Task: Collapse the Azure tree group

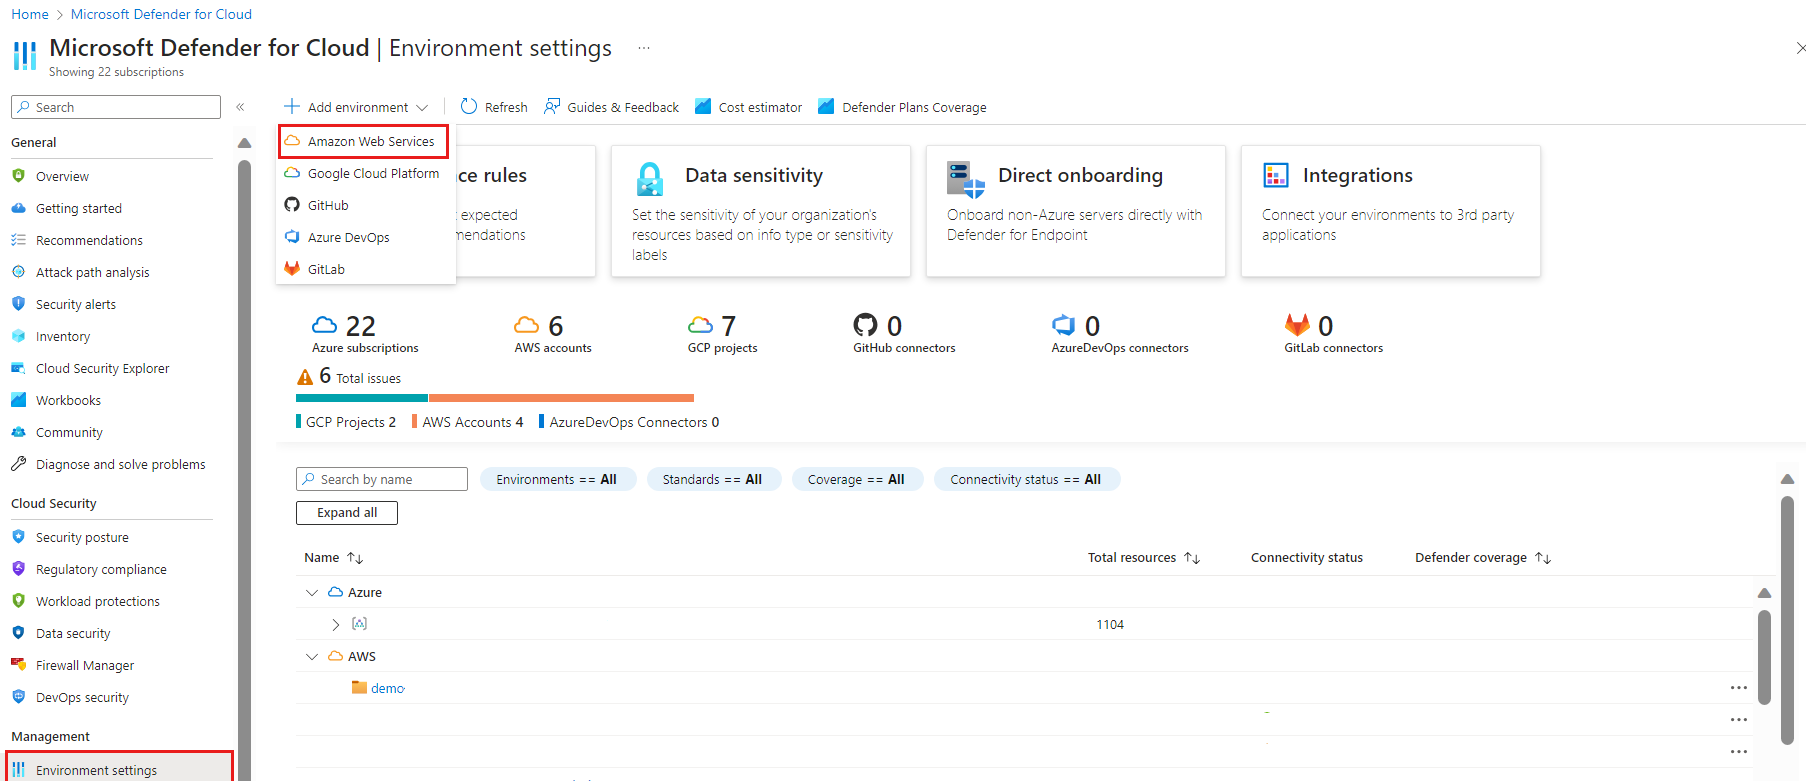Action: tap(312, 593)
